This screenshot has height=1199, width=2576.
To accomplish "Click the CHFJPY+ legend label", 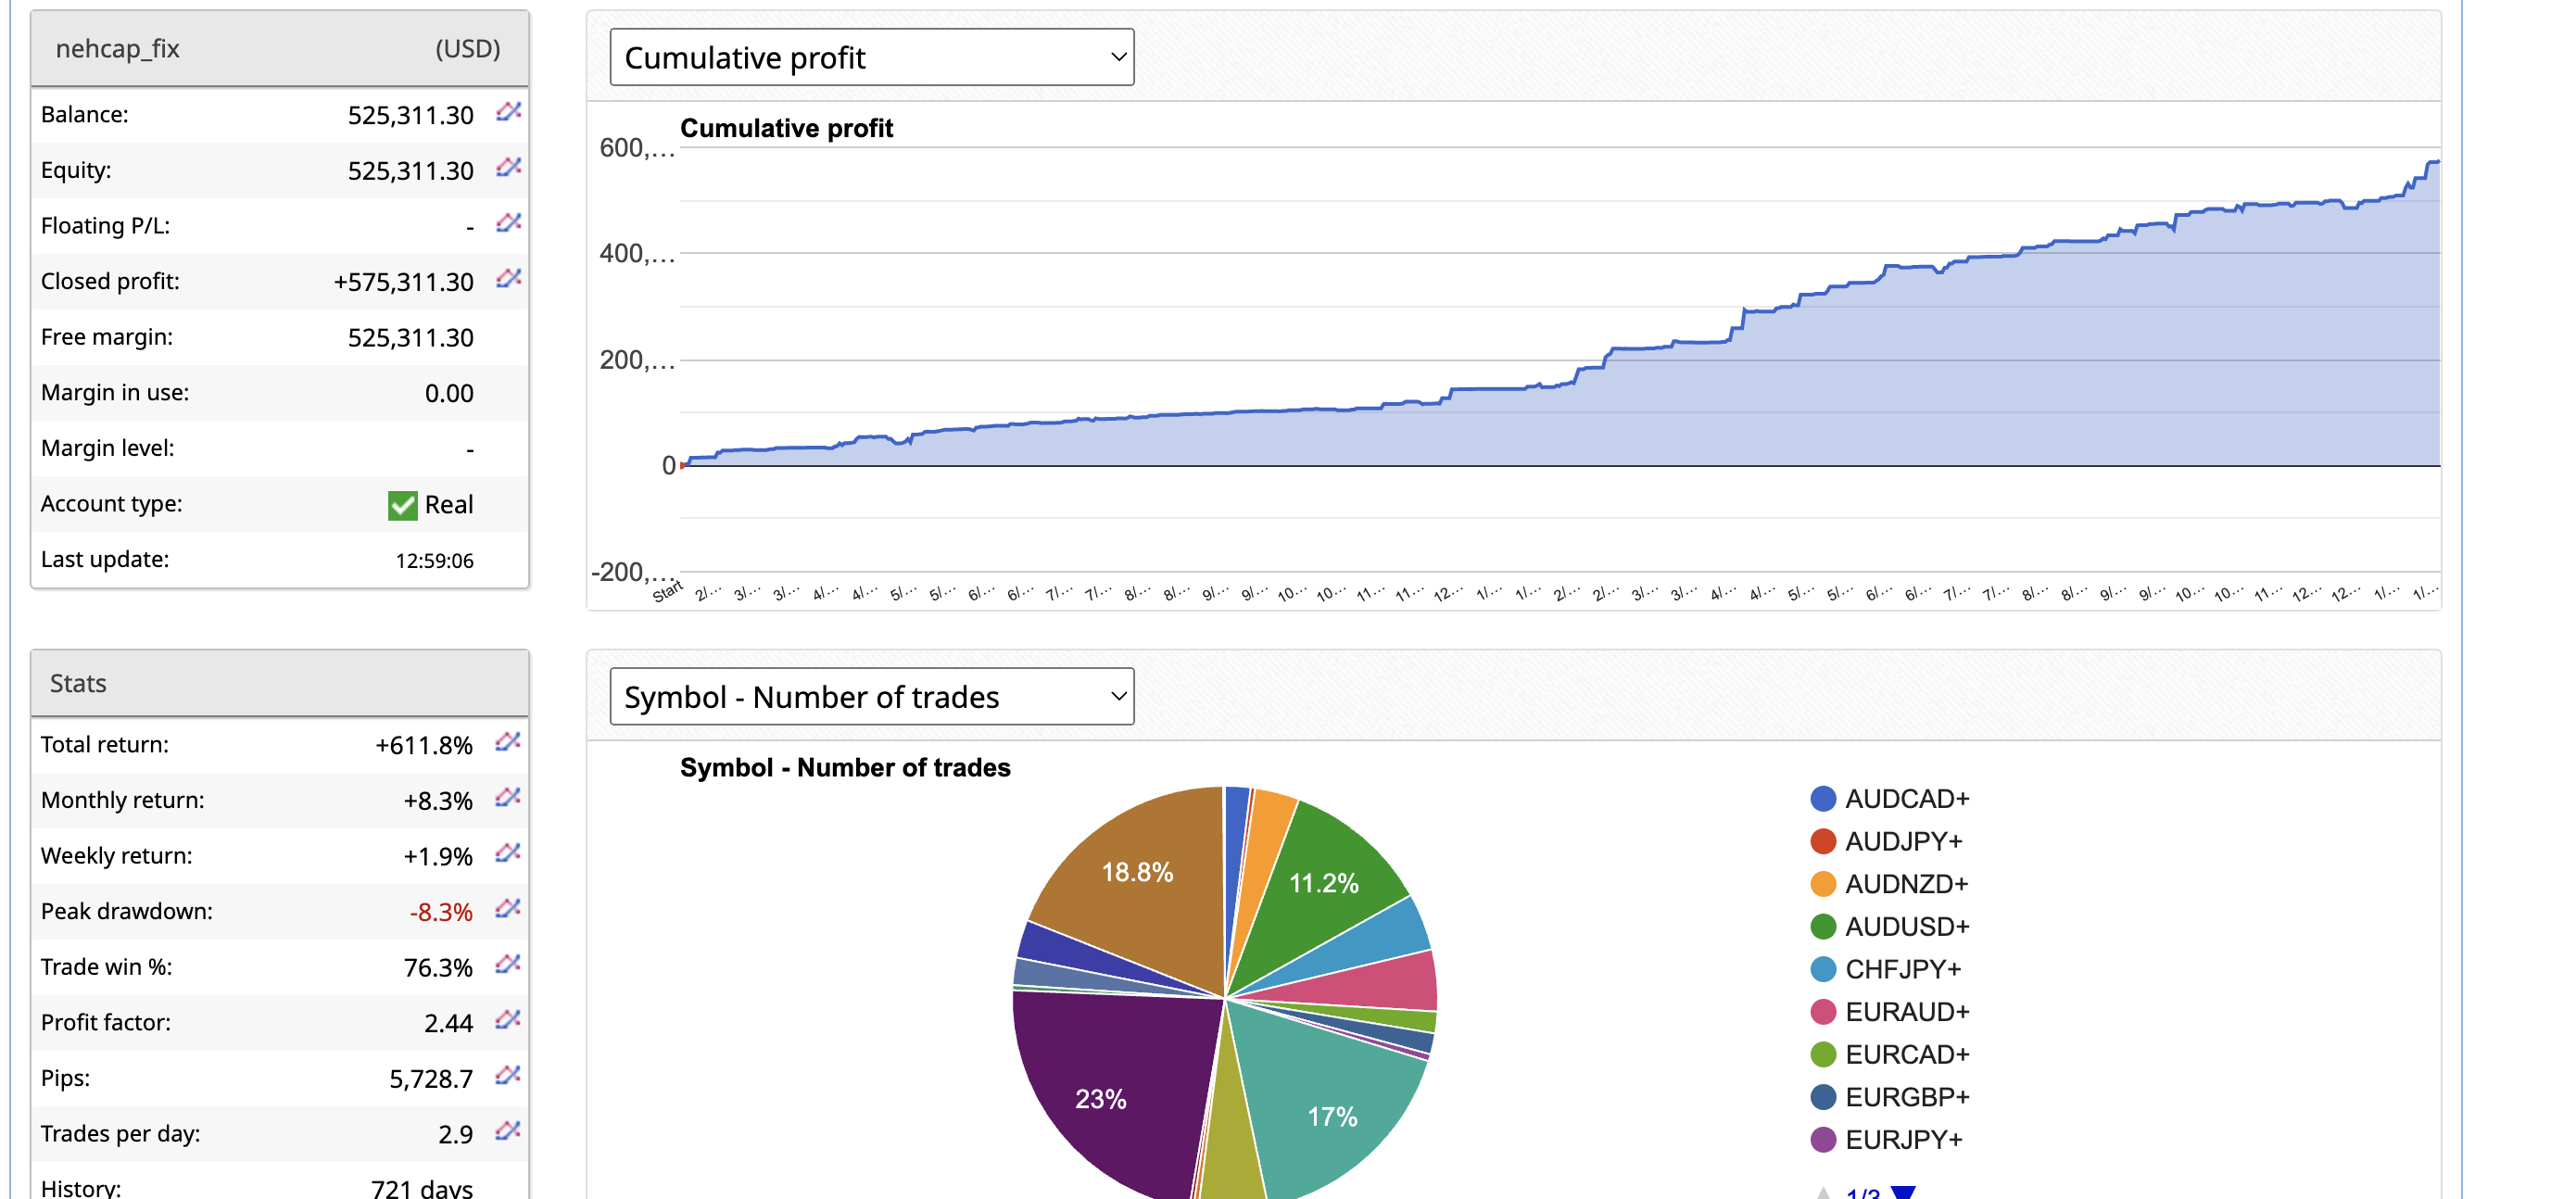I will point(1902,969).
